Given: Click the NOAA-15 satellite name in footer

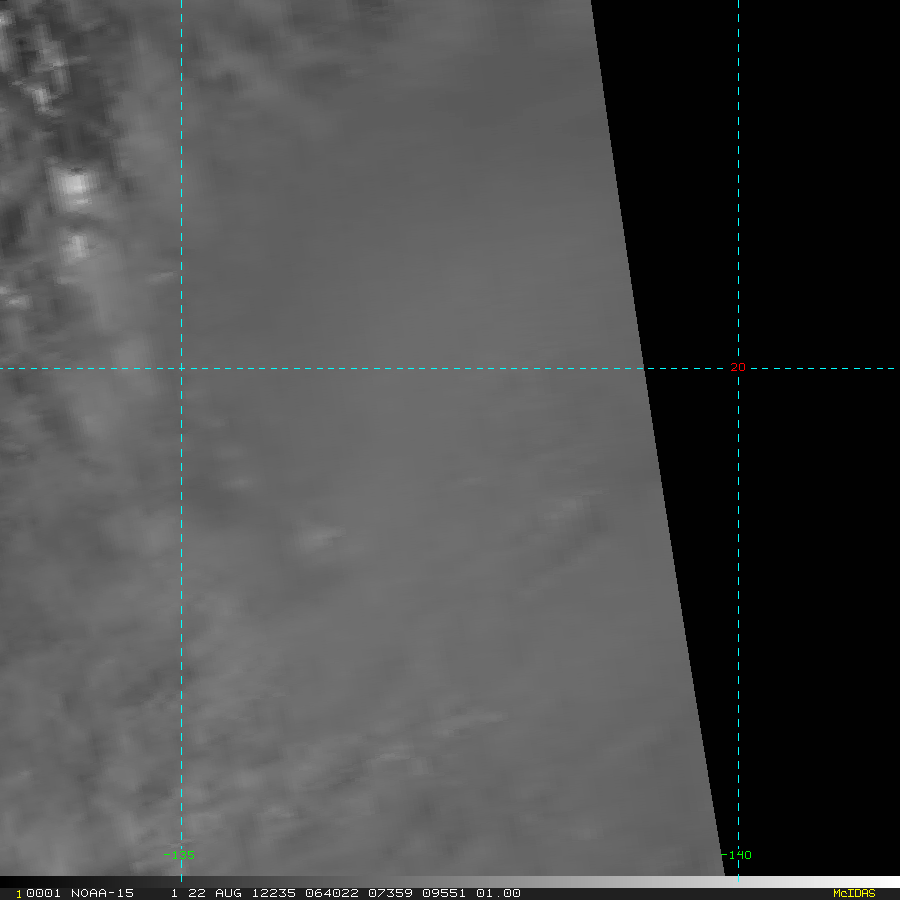Looking at the screenshot, I should click(x=102, y=893).
